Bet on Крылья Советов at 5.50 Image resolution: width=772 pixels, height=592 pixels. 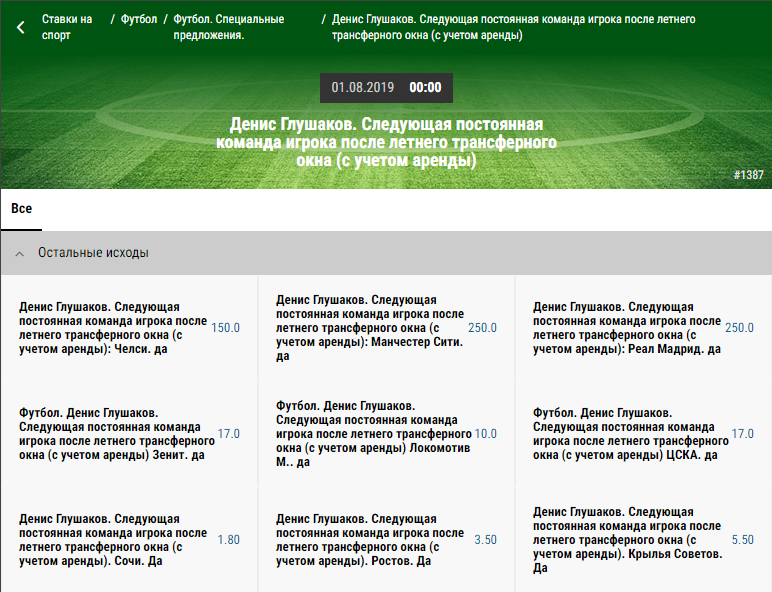tap(742, 540)
